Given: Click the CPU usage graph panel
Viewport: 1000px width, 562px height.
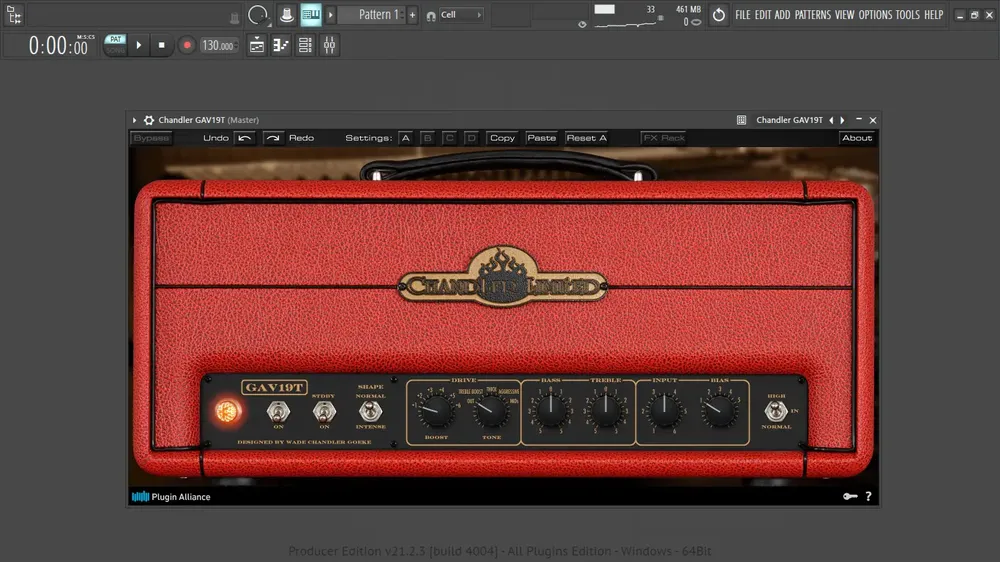Looking at the screenshot, I should coord(625,16).
